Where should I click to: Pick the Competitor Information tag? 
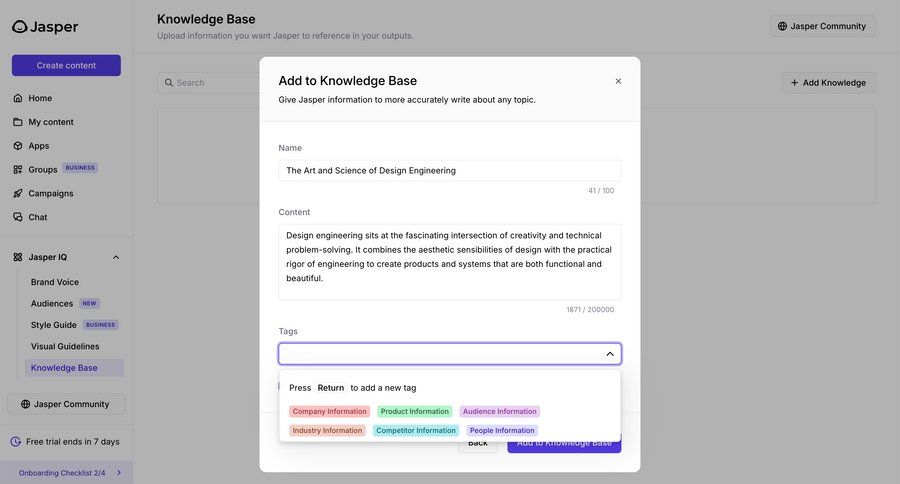[x=415, y=431]
